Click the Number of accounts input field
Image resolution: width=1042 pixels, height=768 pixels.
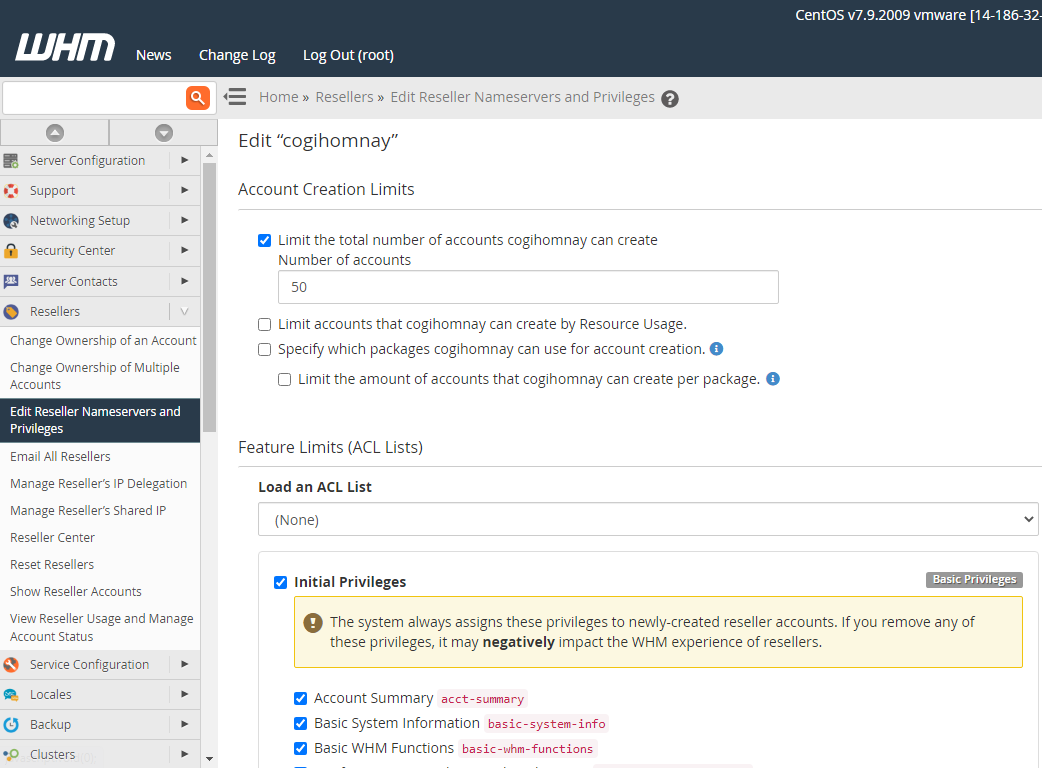pos(528,287)
